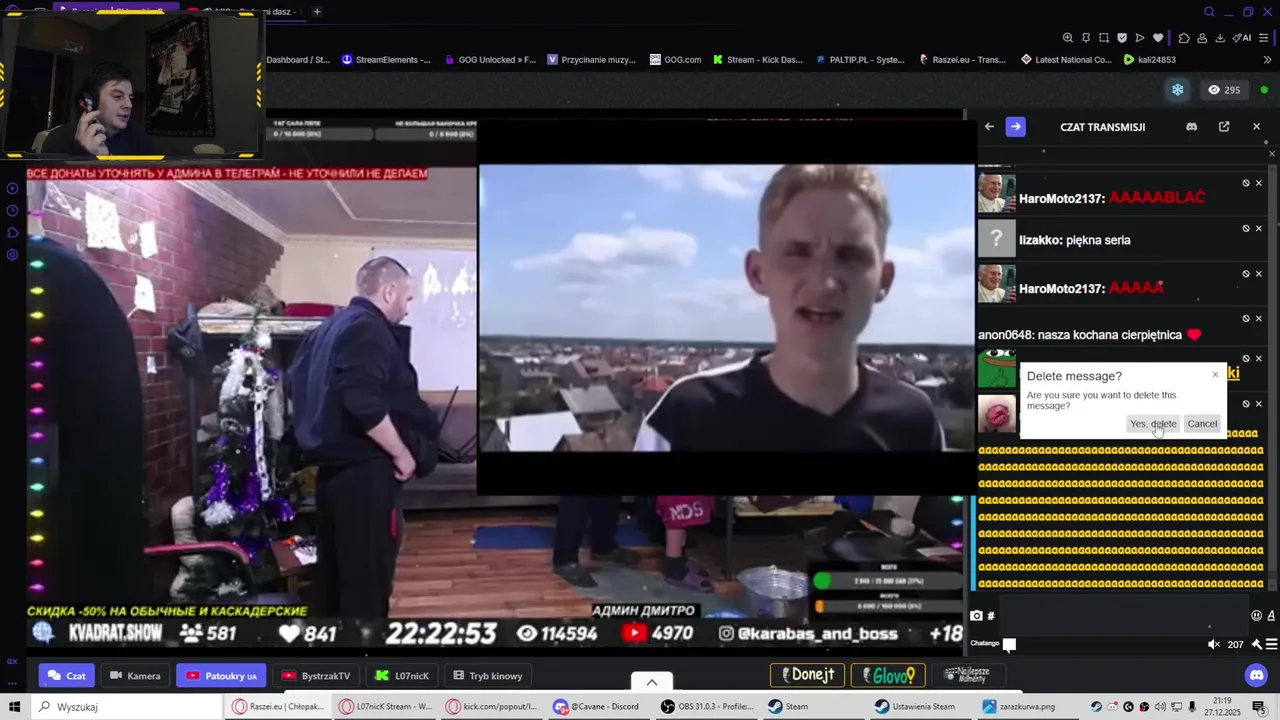Enable Tryb kinowy theater mode

488,676
